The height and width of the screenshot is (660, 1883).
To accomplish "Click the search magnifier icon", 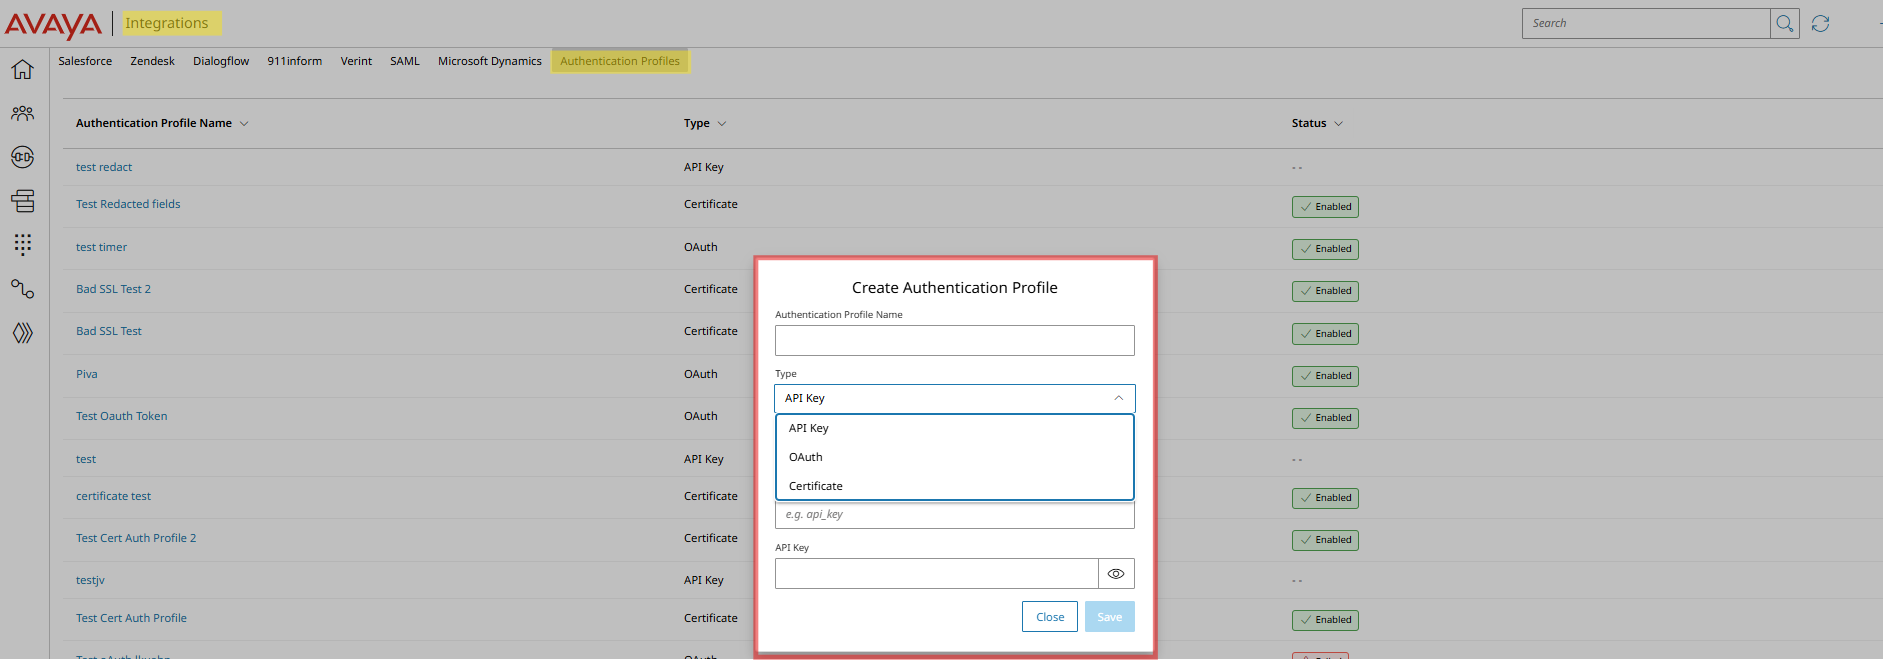I will [1784, 23].
